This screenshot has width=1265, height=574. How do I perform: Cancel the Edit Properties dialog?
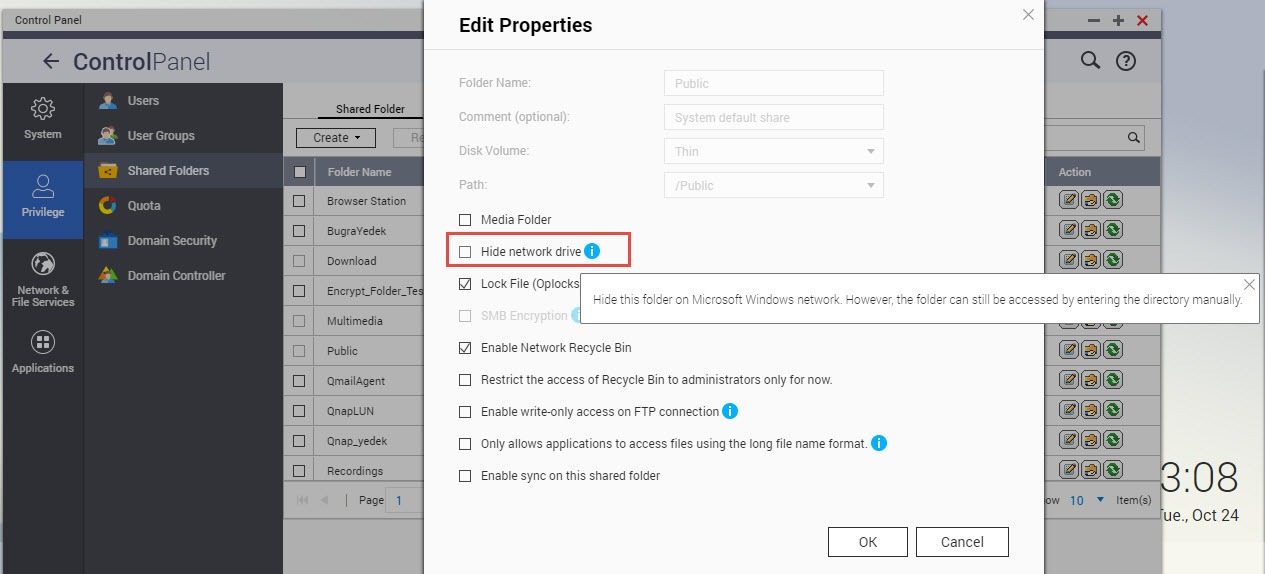coord(962,542)
